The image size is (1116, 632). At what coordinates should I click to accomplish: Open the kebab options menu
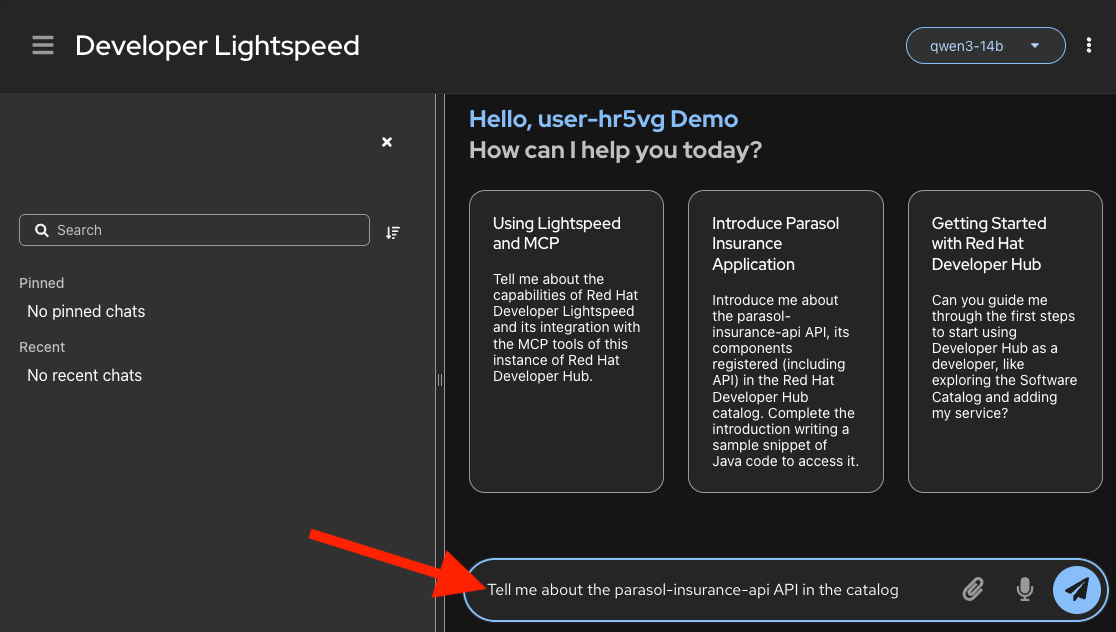point(1088,46)
